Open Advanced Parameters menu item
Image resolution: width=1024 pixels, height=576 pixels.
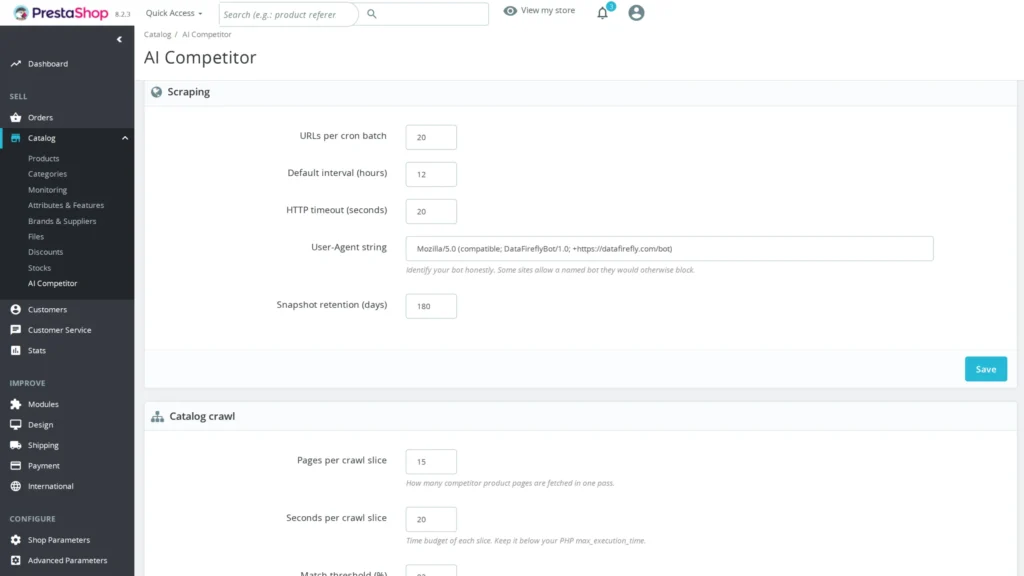[67, 560]
